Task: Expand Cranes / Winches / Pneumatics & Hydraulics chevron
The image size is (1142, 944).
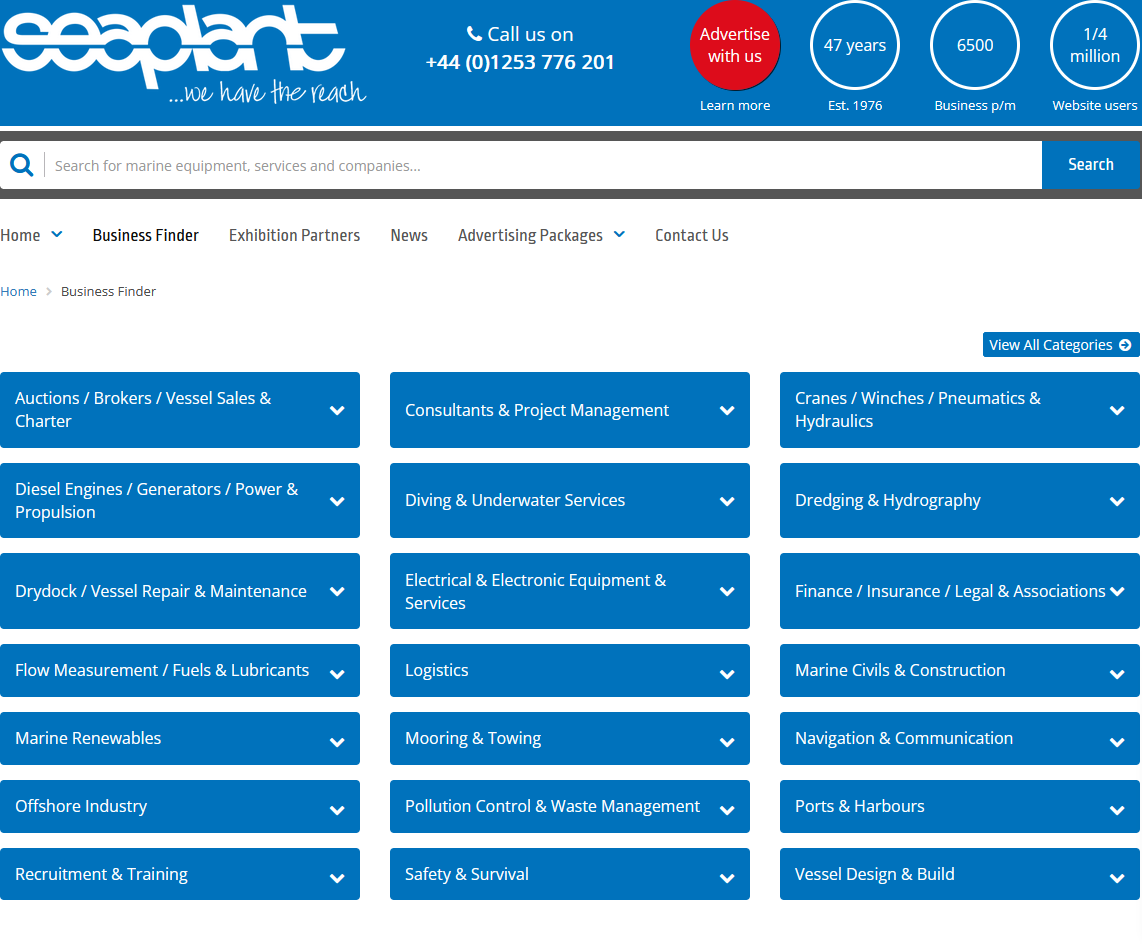Action: 1117,410
